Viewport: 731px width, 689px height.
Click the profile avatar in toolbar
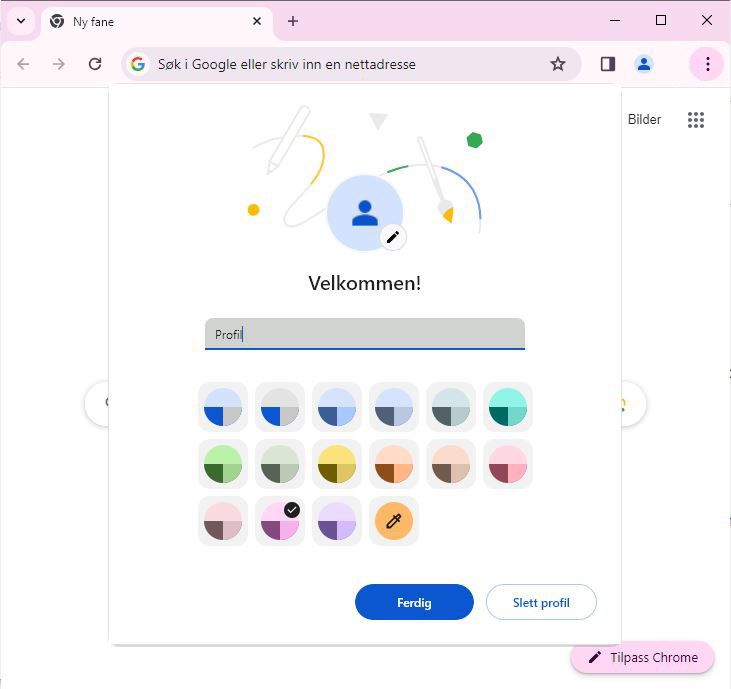coord(644,64)
